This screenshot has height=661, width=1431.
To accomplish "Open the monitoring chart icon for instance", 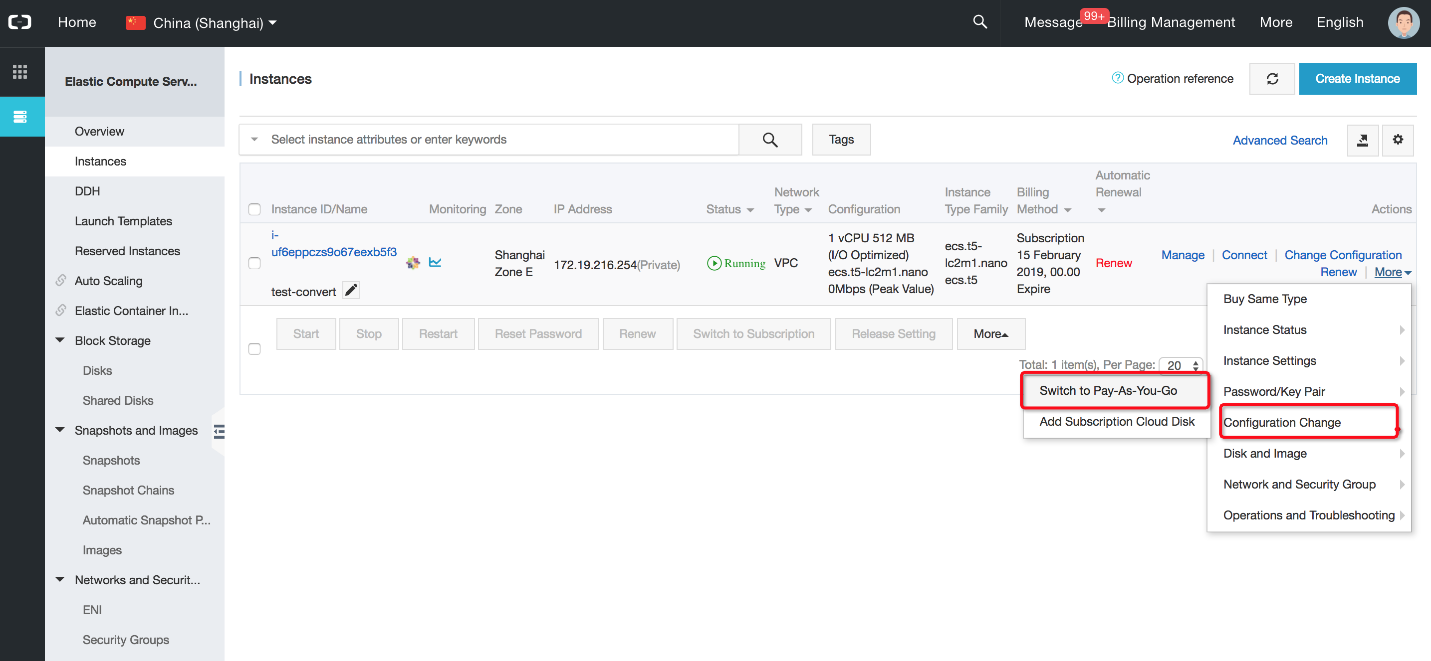I will [435, 262].
